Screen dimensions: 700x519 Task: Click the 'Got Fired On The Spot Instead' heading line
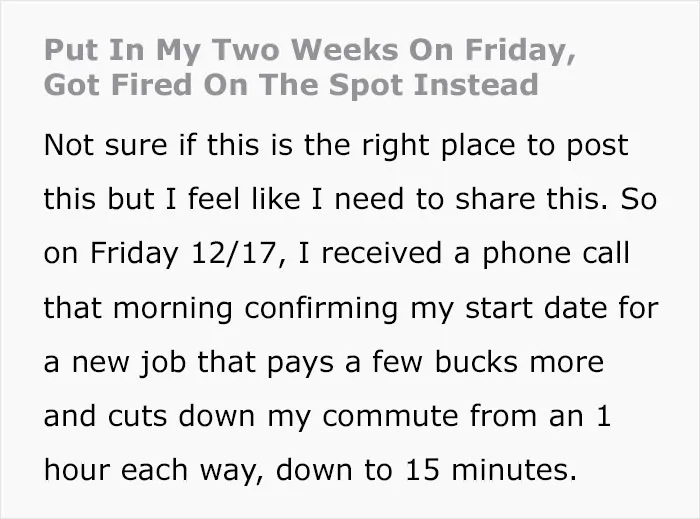click(x=291, y=85)
